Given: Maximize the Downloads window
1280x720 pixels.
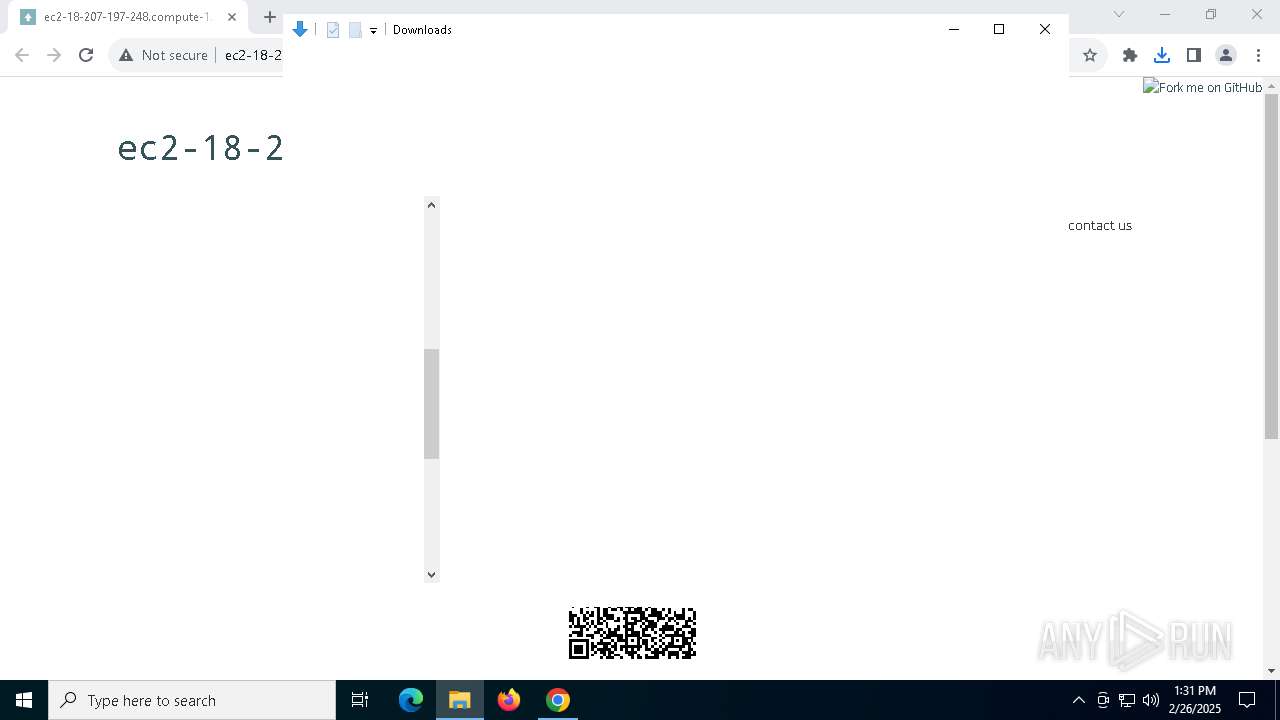Looking at the screenshot, I should pos(999,29).
